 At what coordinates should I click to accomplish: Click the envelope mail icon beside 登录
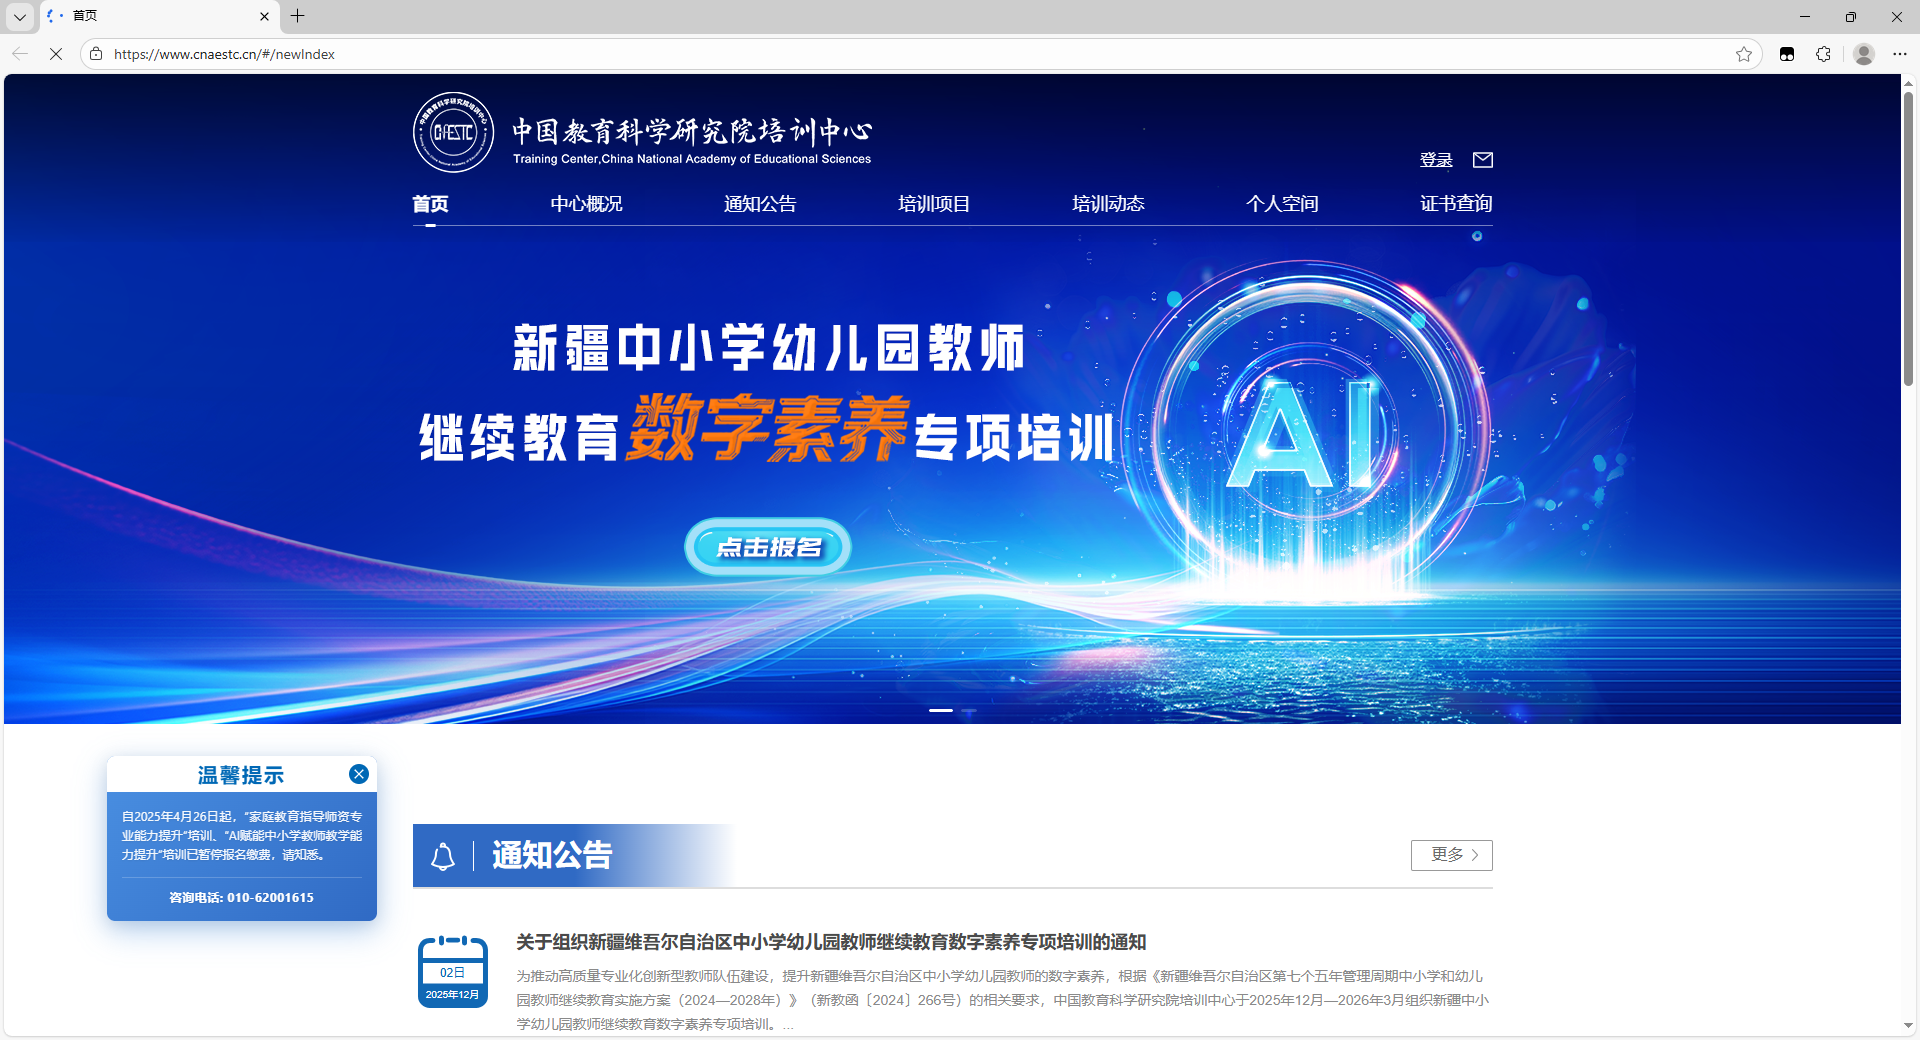click(1483, 160)
